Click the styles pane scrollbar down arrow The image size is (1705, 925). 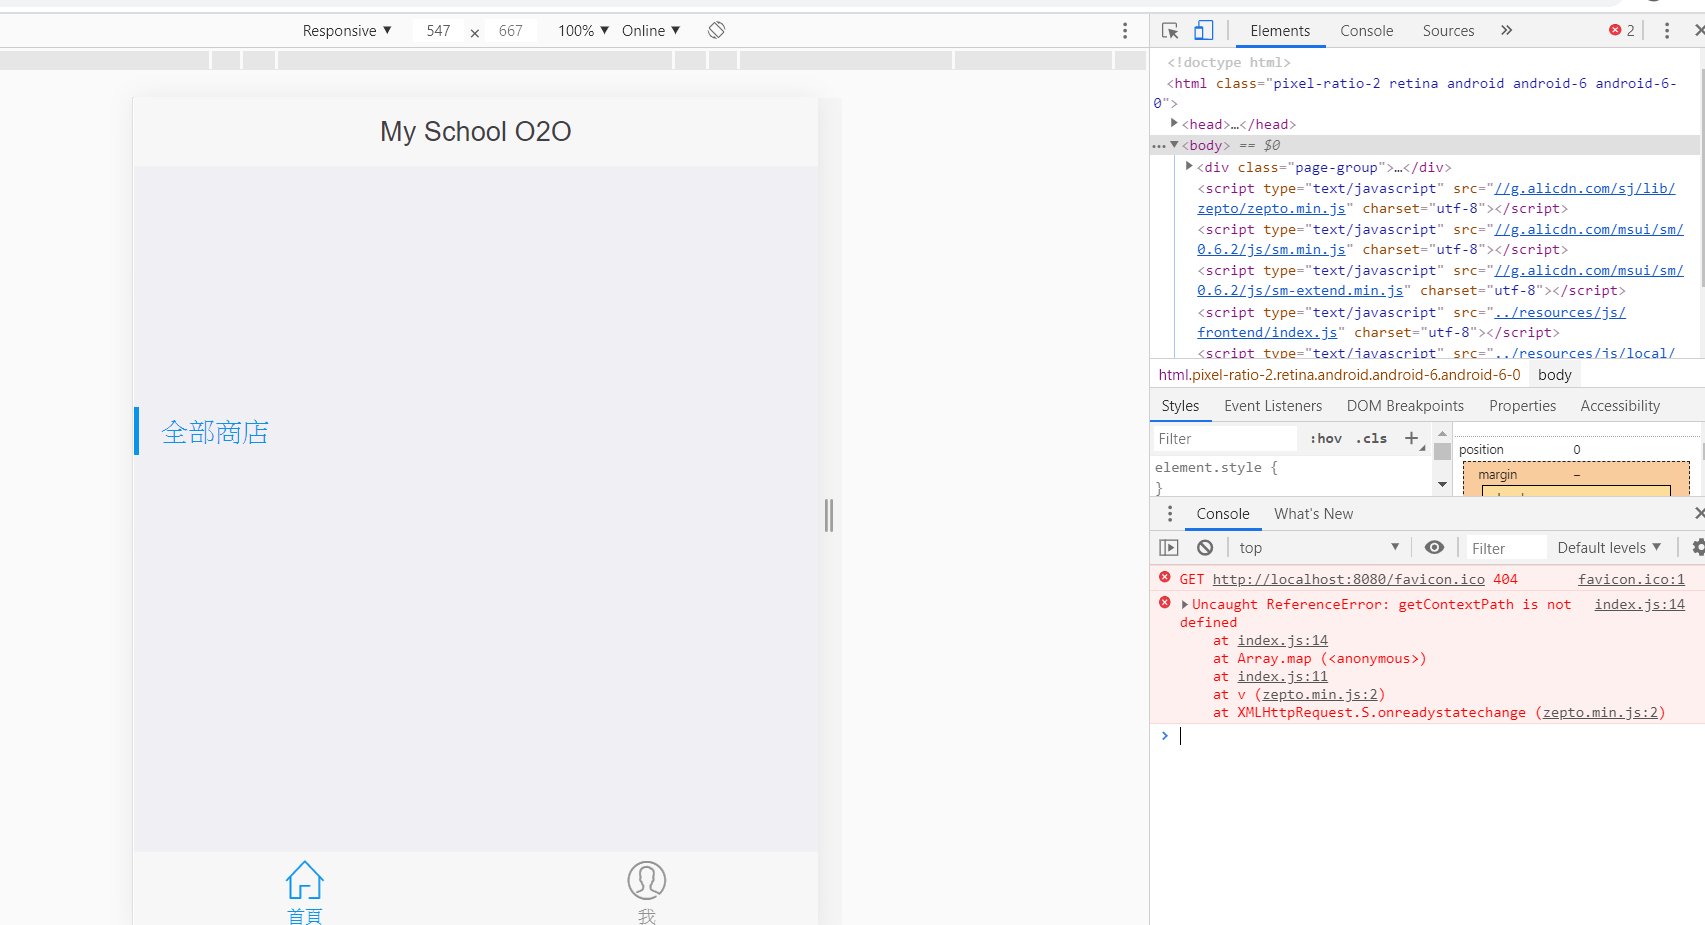[x=1442, y=484]
